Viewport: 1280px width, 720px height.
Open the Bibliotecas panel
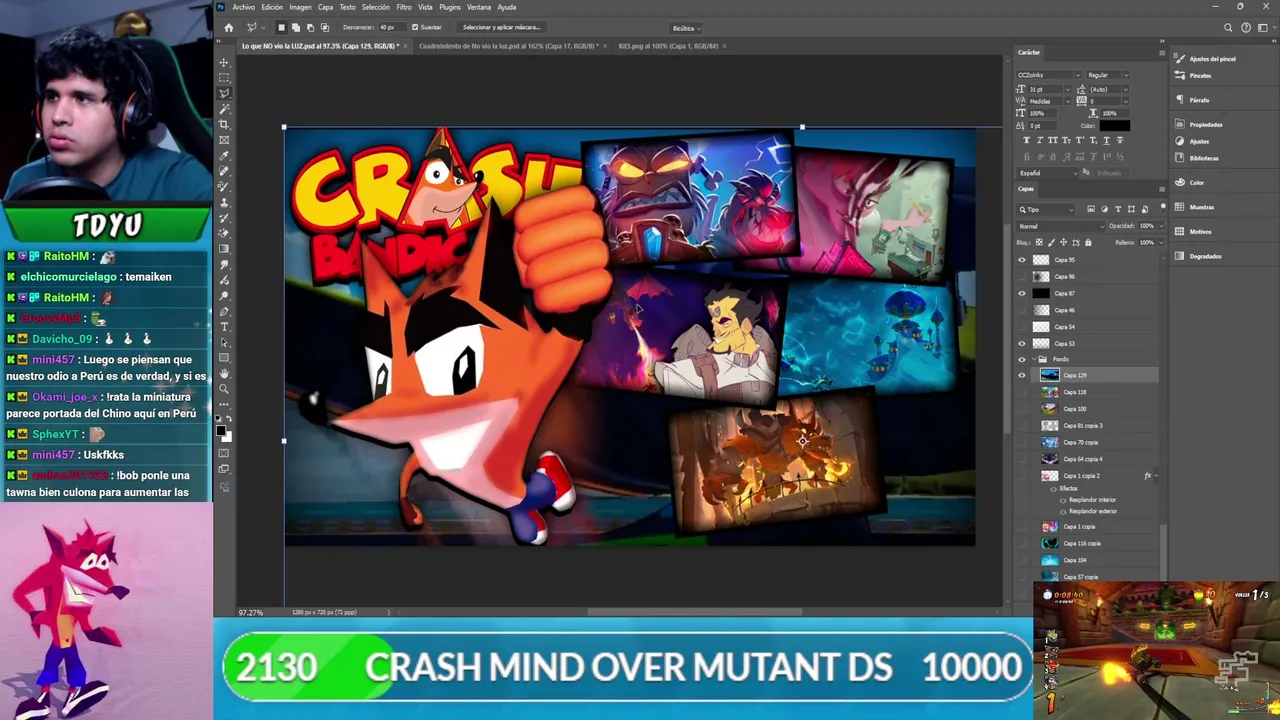tap(1198, 158)
